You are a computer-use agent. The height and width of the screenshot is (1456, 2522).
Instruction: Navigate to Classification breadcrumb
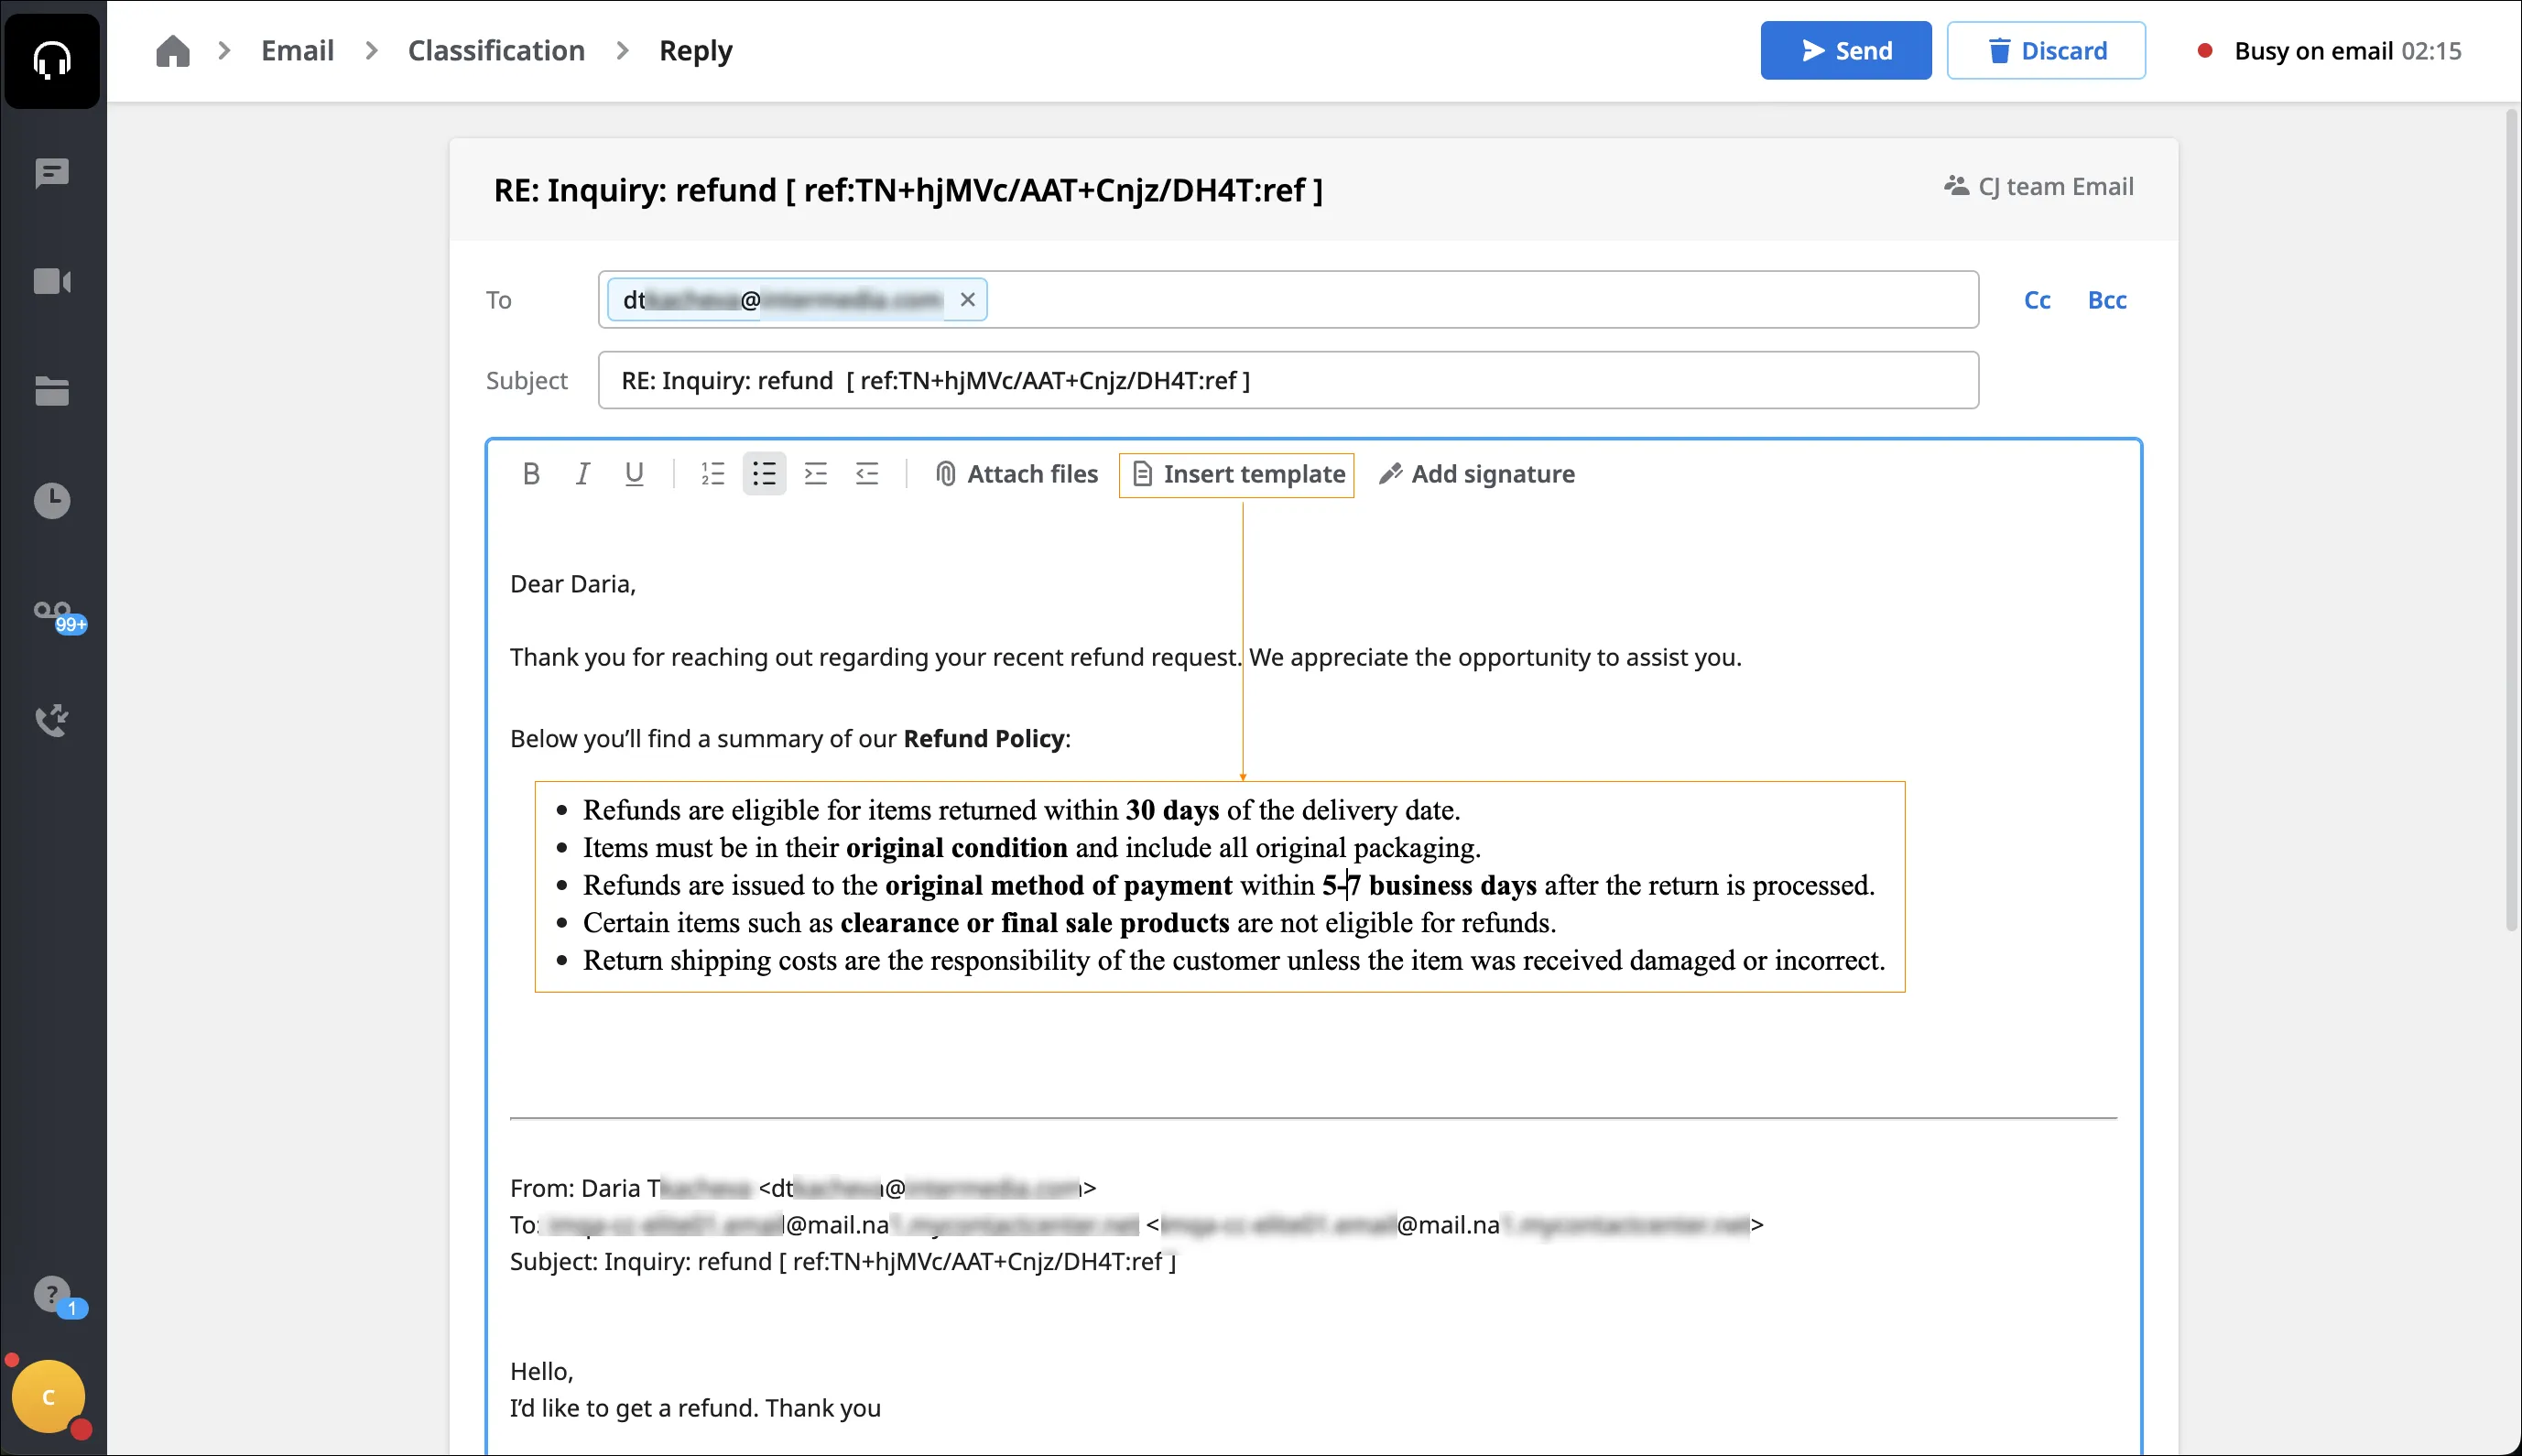pyautogui.click(x=496, y=50)
